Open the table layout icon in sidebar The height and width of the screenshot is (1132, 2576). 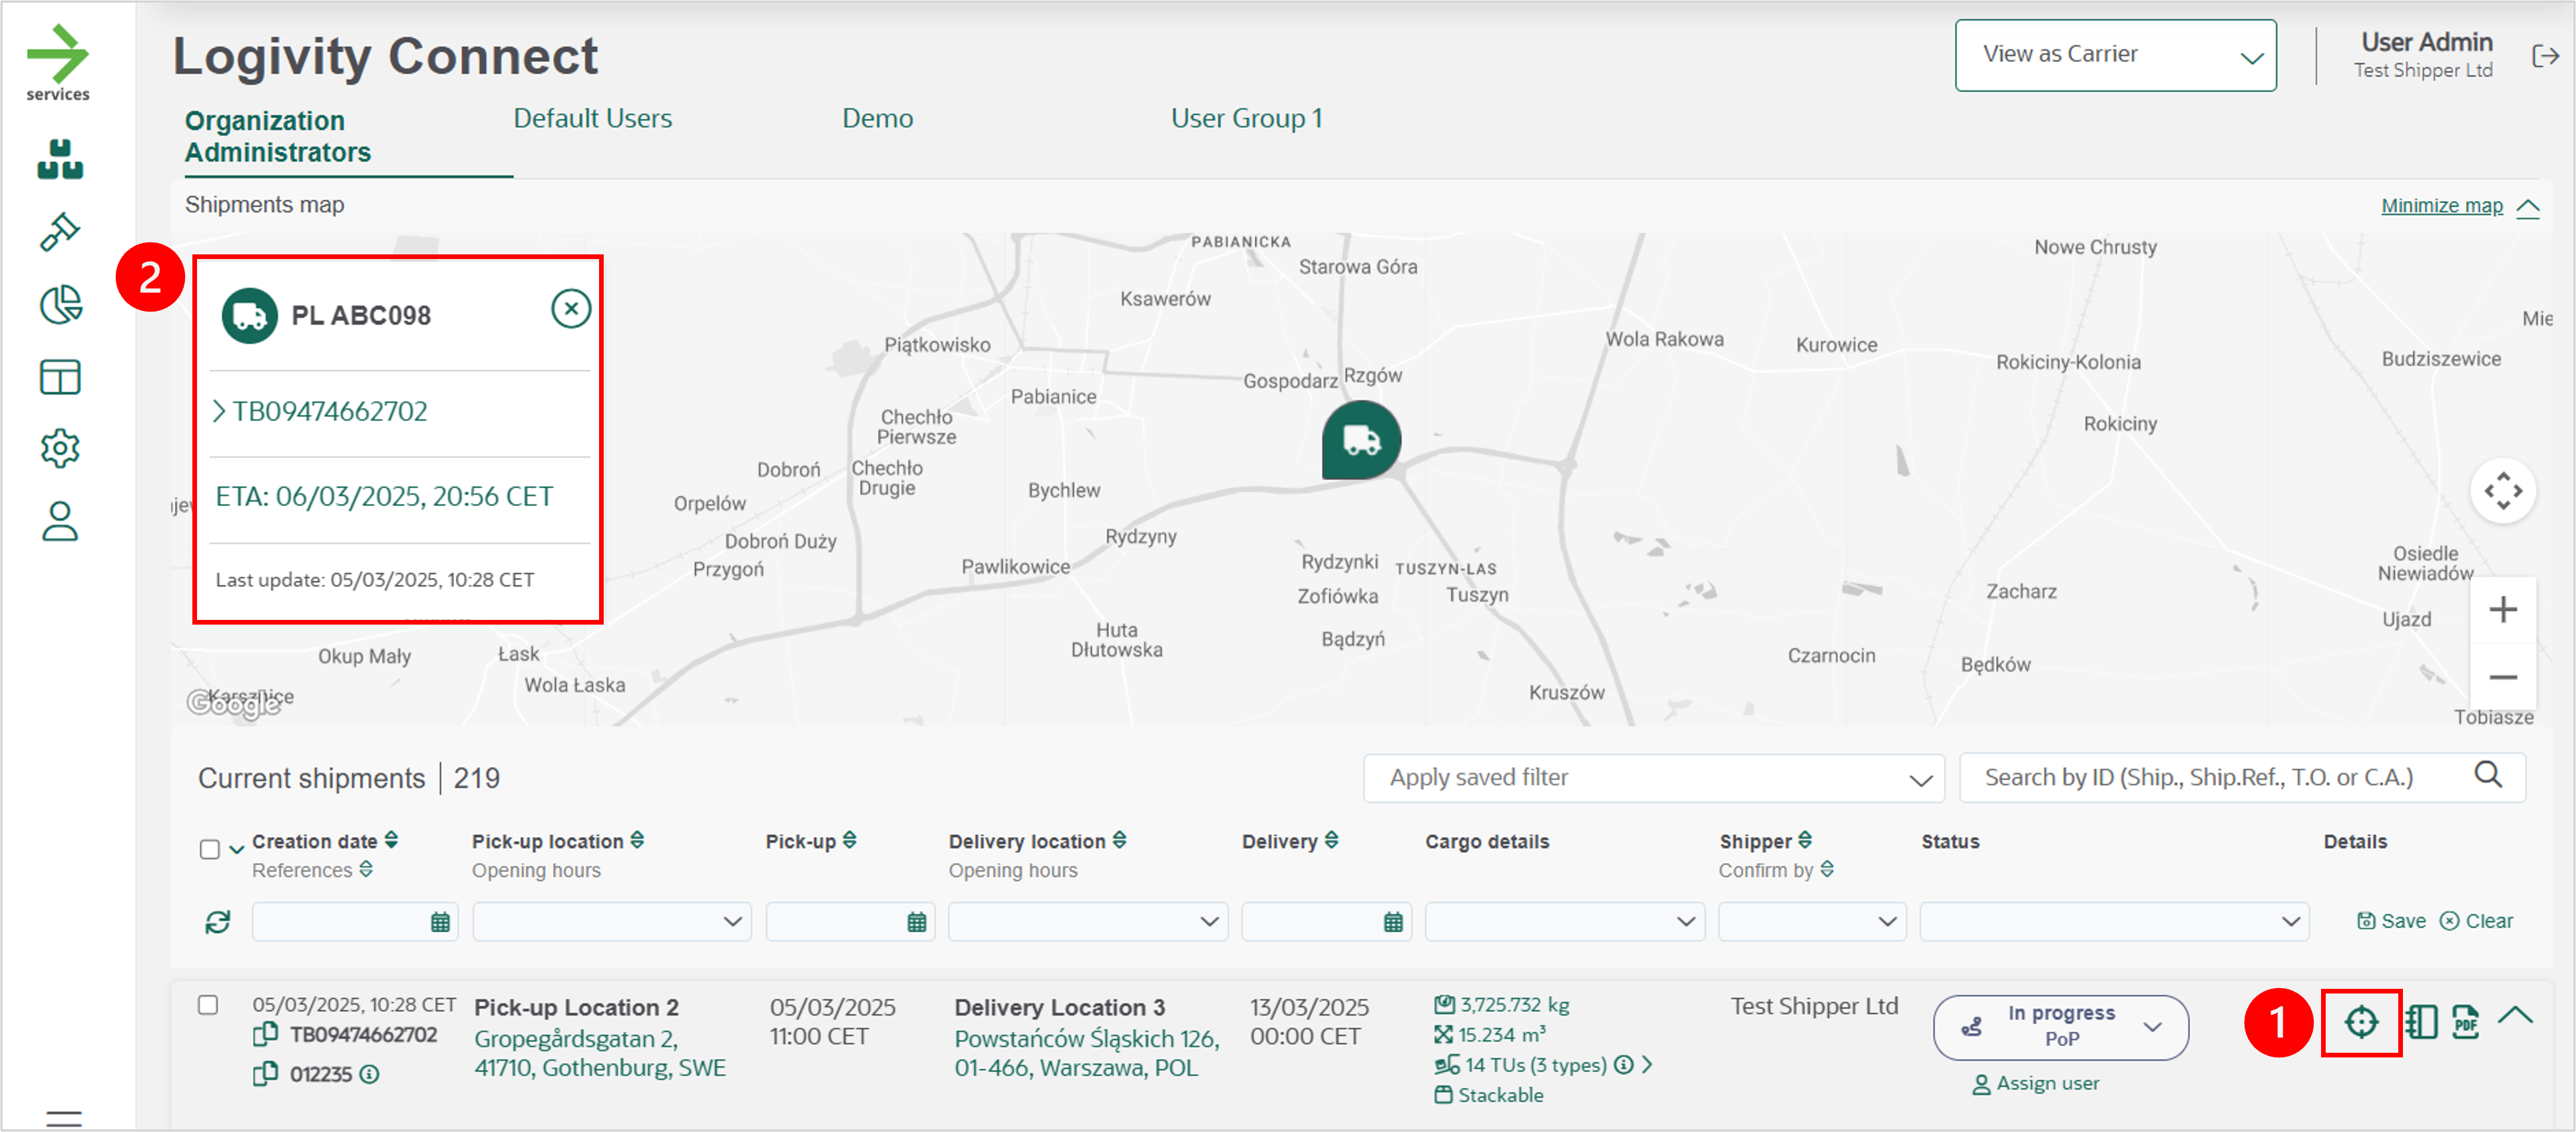tap(60, 377)
